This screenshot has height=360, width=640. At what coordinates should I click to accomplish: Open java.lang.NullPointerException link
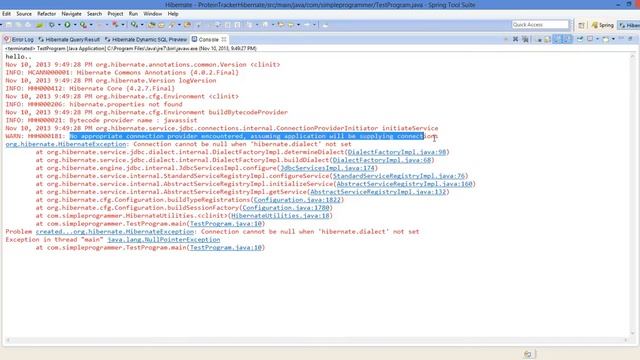[x=163, y=240]
